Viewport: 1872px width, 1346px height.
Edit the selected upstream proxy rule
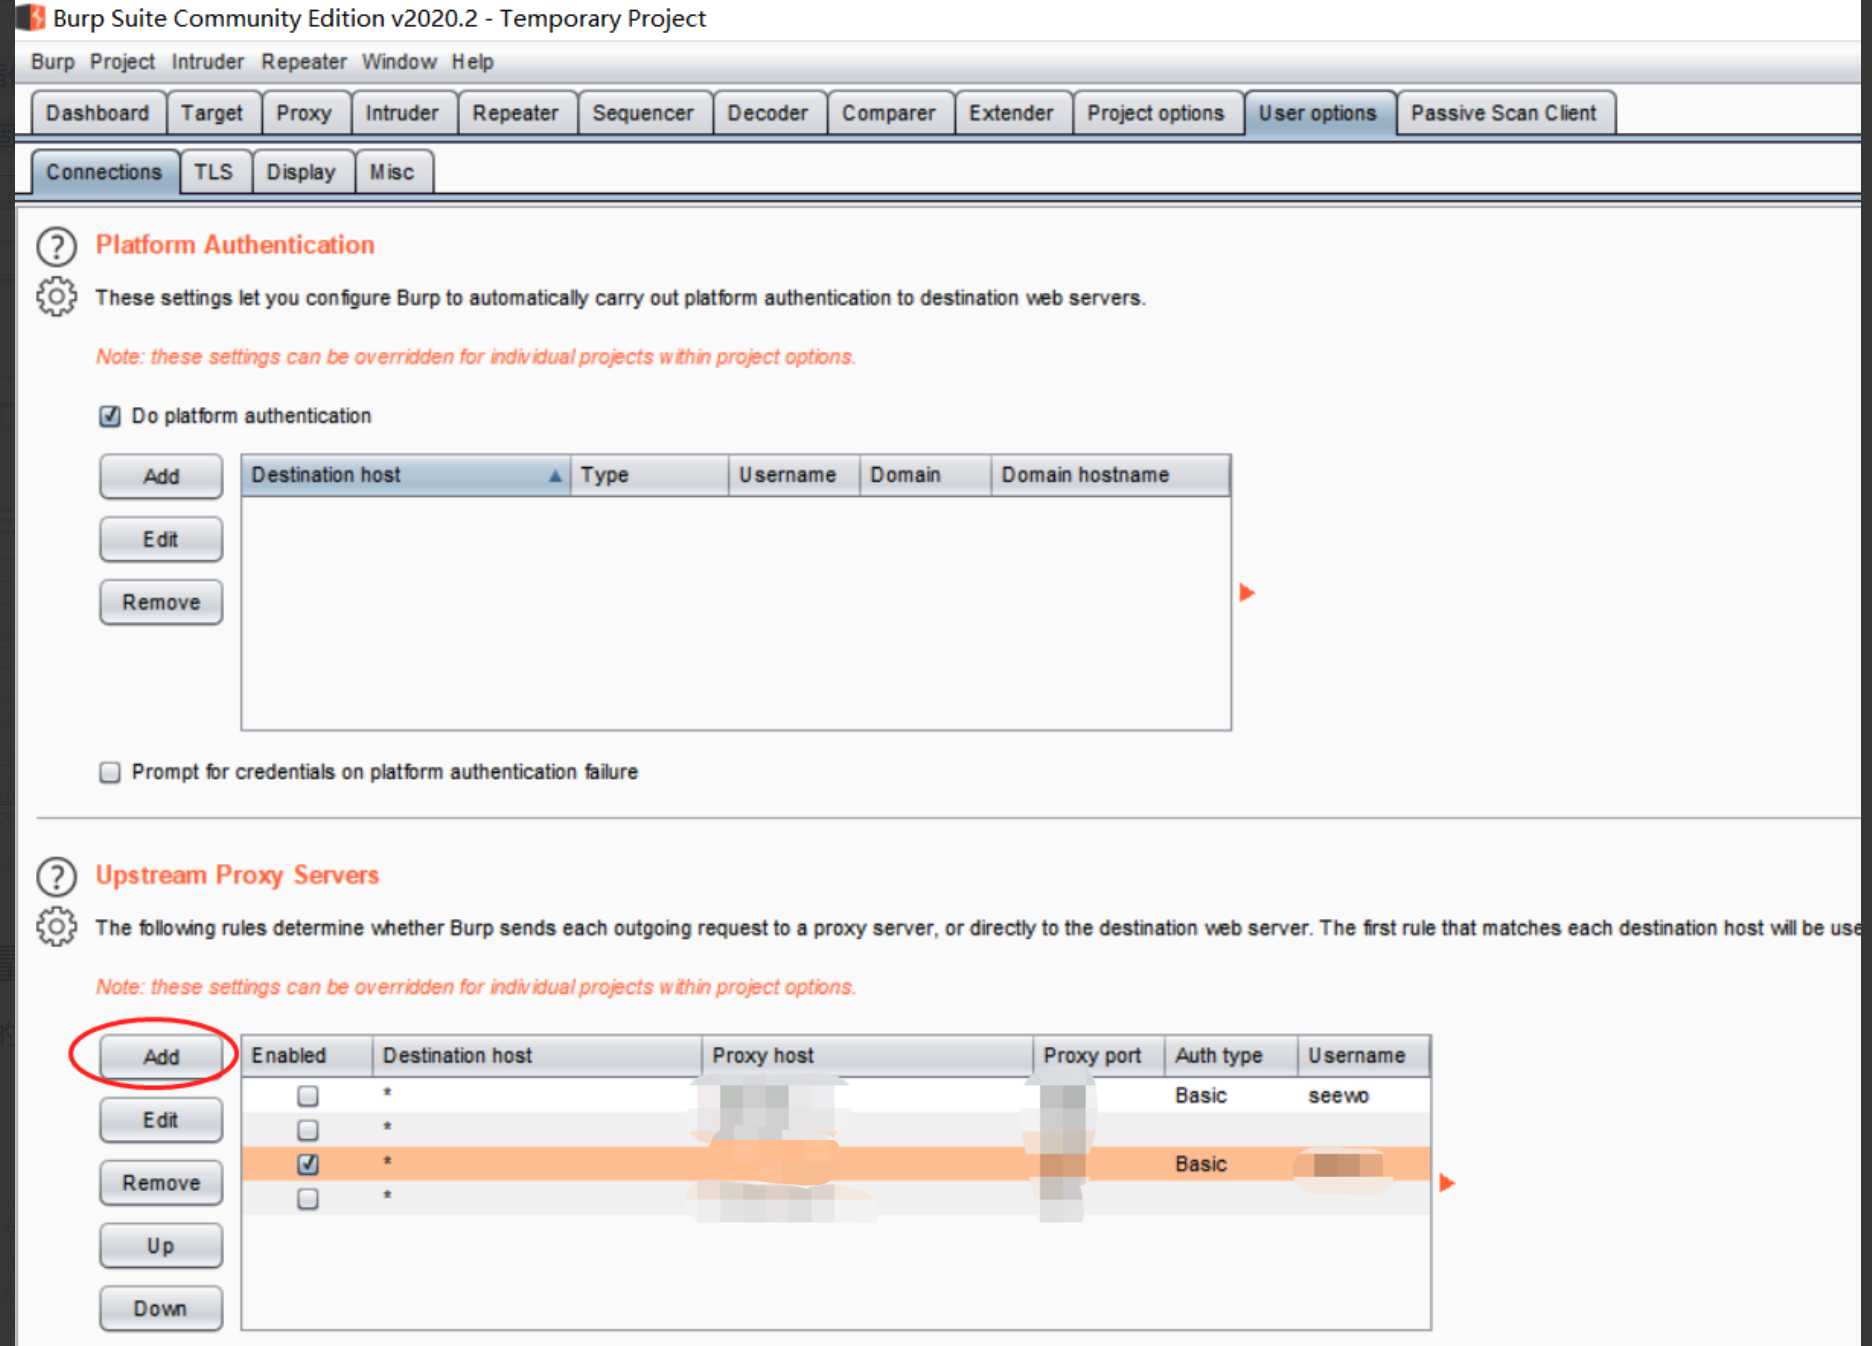click(161, 1120)
